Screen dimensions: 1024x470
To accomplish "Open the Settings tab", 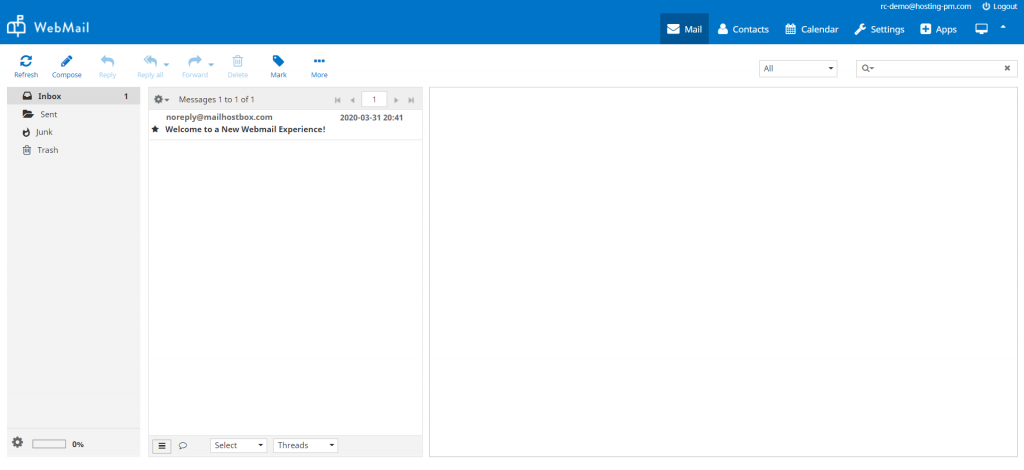I will [880, 29].
